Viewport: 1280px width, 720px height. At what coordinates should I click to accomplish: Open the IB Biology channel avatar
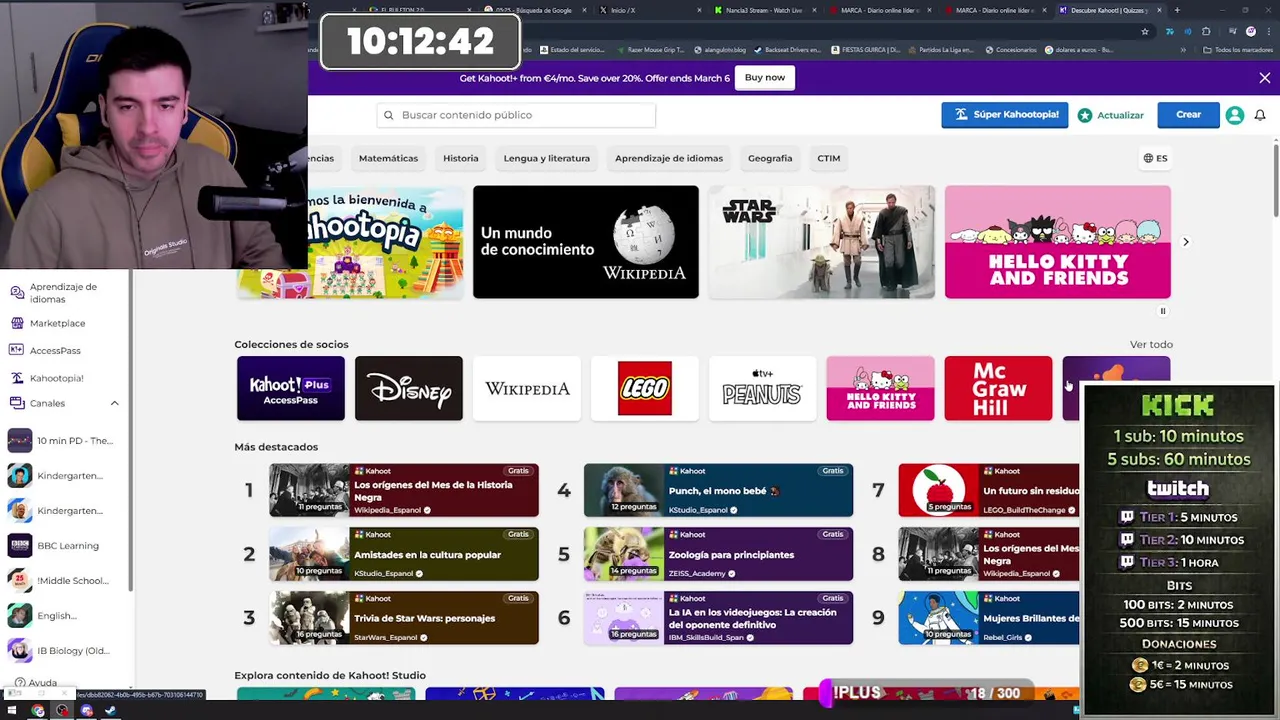[19, 651]
